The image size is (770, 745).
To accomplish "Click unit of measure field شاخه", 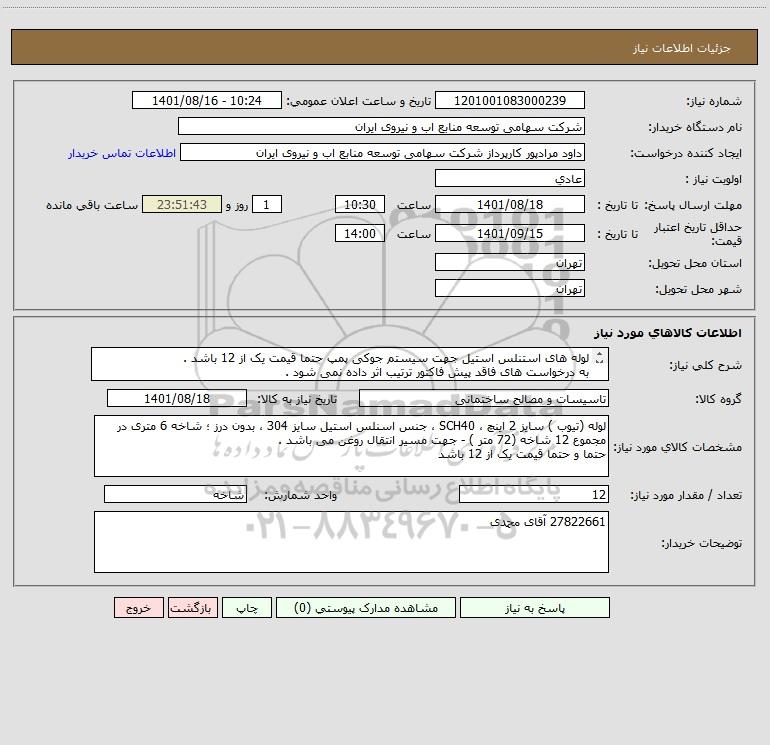I will (175, 495).
